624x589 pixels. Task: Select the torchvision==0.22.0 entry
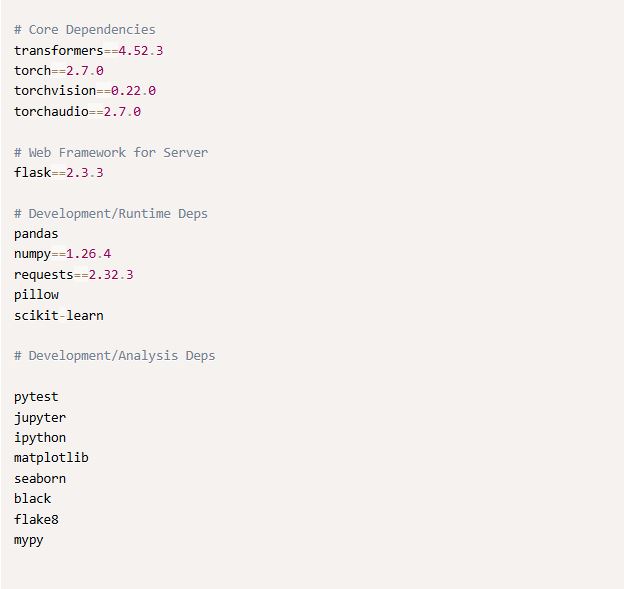click(x=84, y=91)
